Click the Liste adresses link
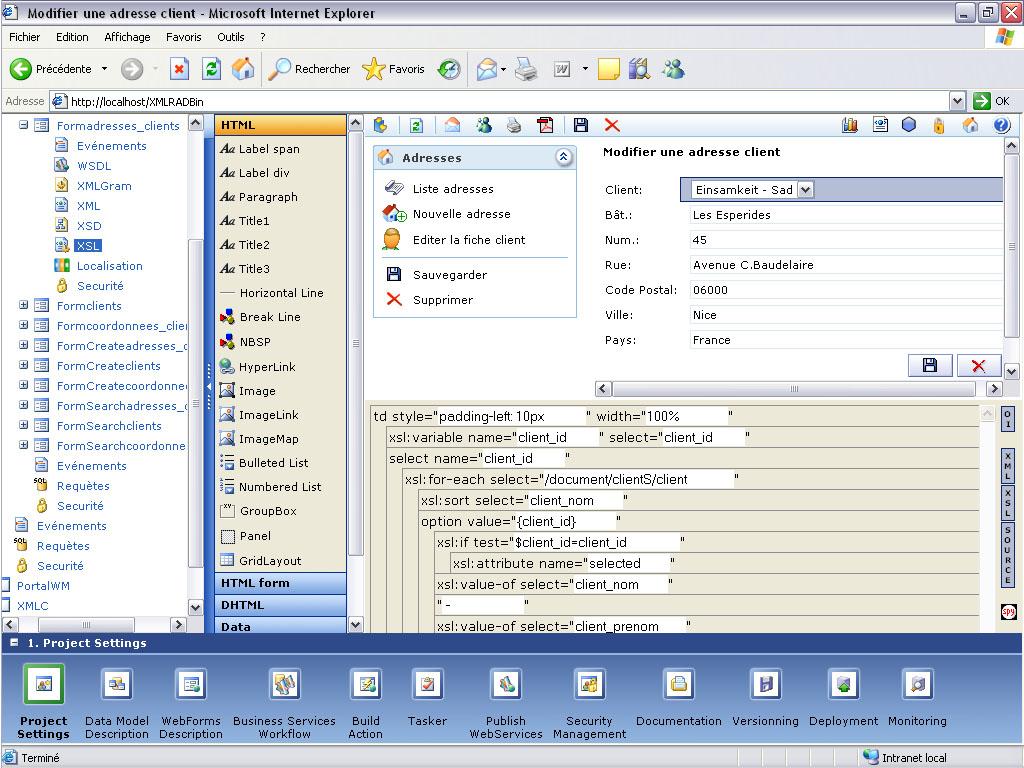The height and width of the screenshot is (768, 1024). pyautogui.click(x=453, y=189)
